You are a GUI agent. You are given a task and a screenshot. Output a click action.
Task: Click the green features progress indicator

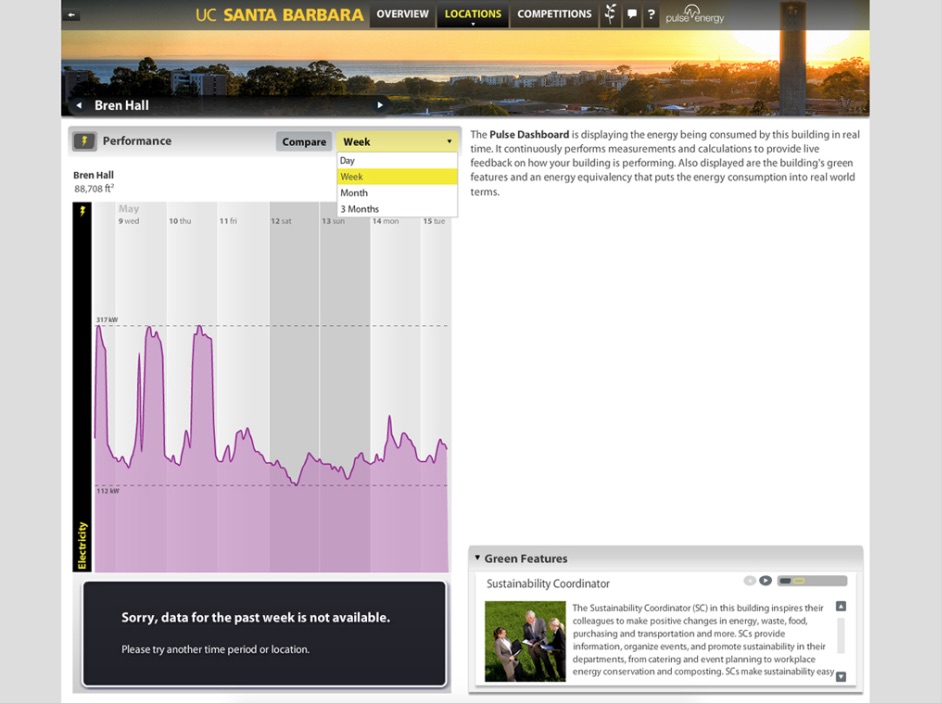[812, 581]
